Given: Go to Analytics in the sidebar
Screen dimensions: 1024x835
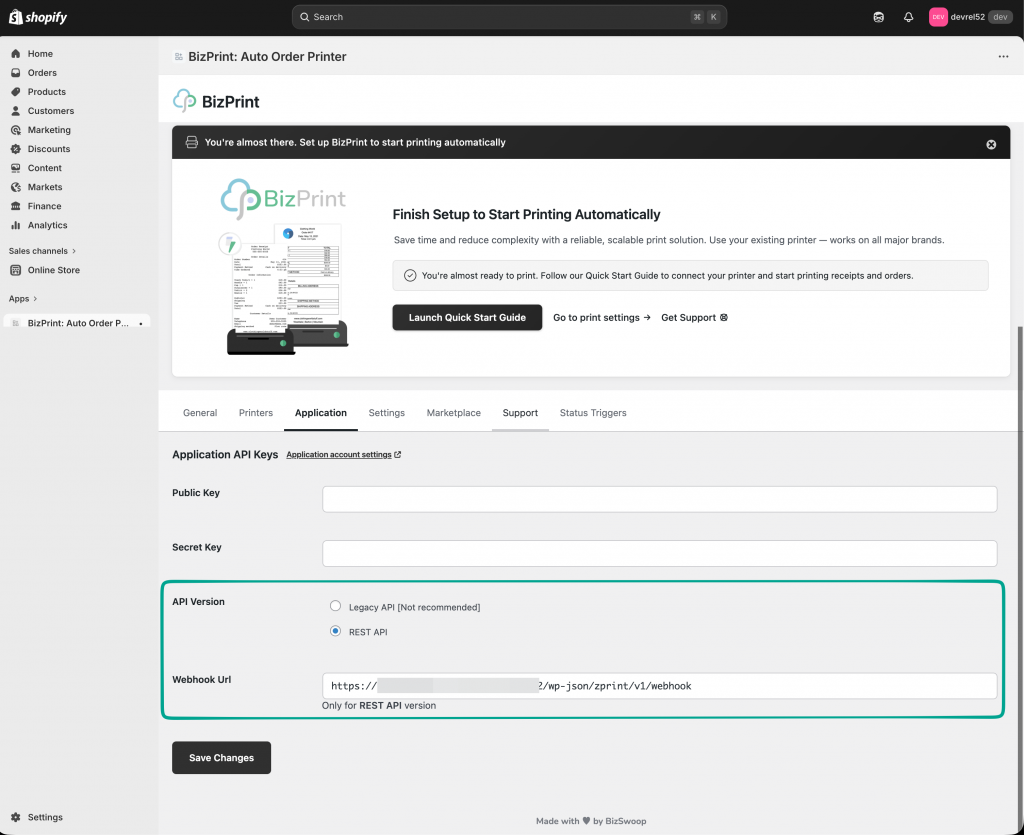Looking at the screenshot, I should tap(47, 225).
